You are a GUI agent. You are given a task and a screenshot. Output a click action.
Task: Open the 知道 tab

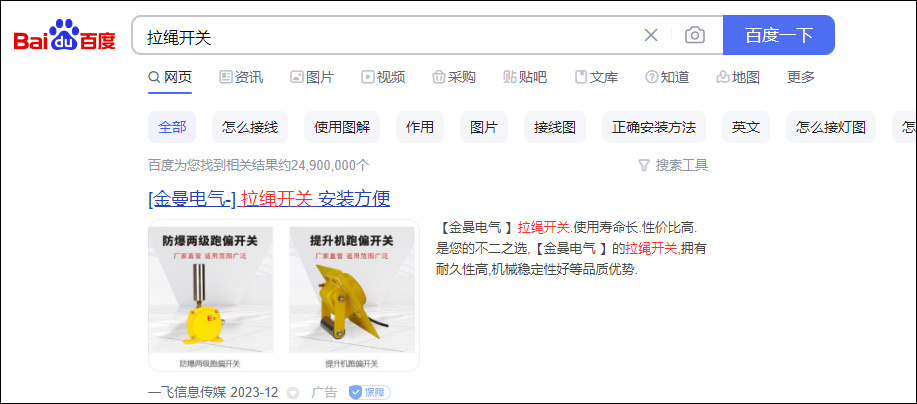[x=667, y=77]
